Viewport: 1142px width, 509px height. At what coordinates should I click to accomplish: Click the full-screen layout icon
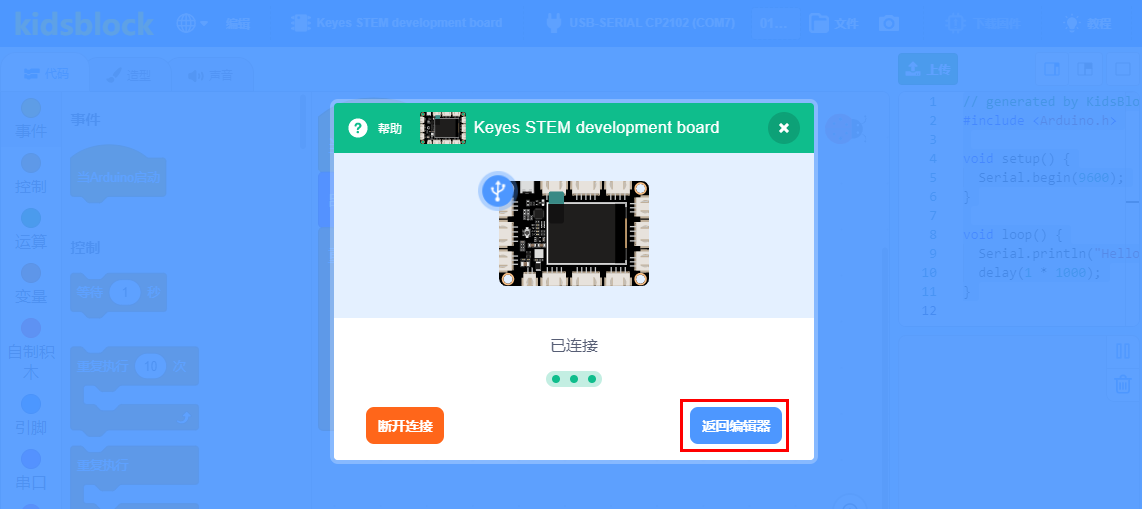click(1122, 69)
